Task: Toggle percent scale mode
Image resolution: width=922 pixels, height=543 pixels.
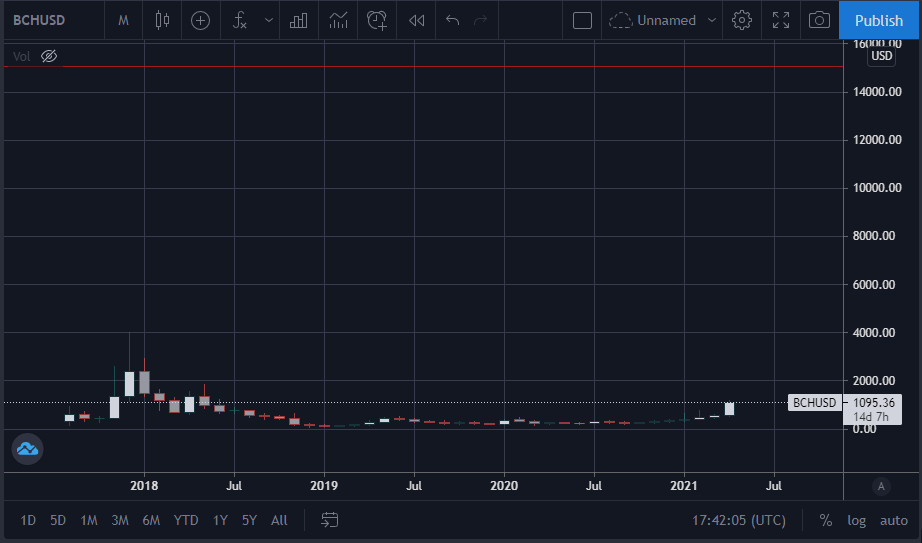Action: pyautogui.click(x=826, y=520)
